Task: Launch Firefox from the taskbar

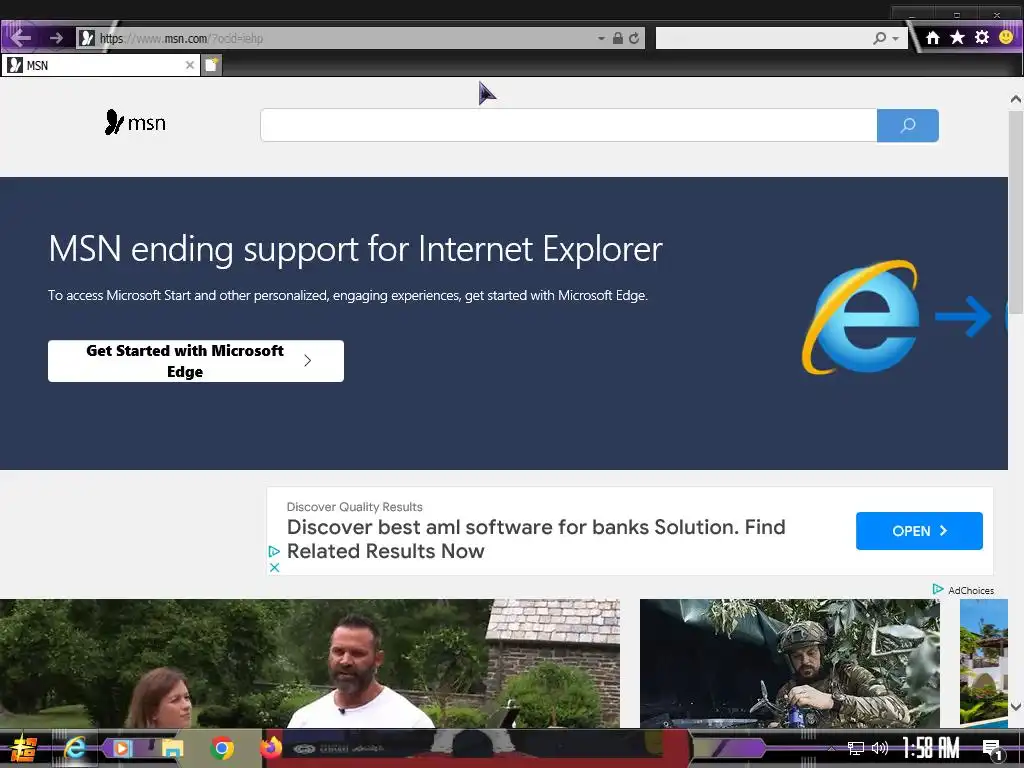Action: pyautogui.click(x=271, y=748)
